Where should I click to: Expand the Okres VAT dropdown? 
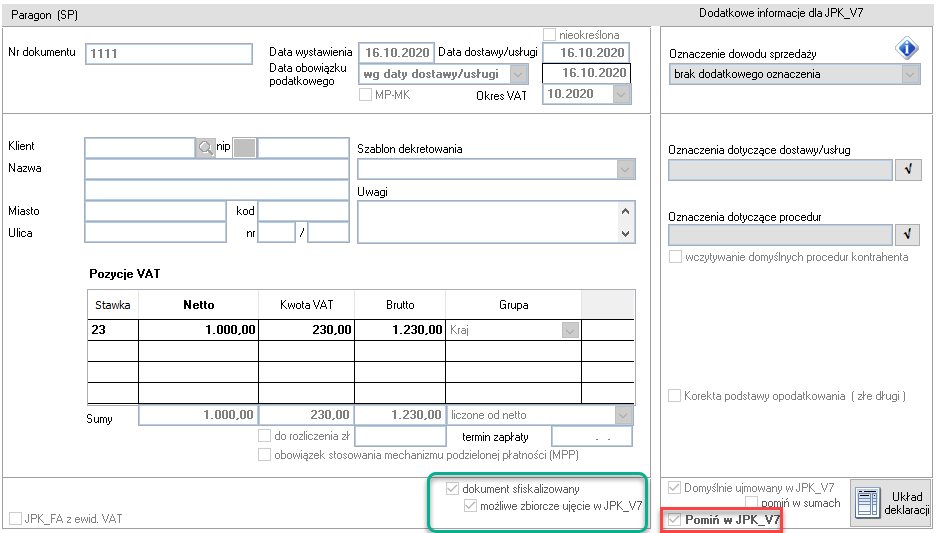click(x=621, y=94)
